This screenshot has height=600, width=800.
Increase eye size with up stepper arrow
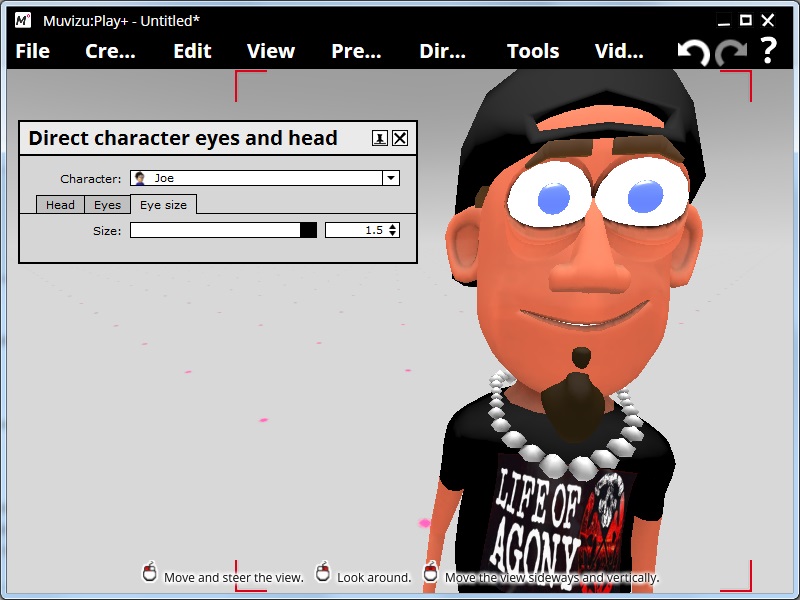tap(392, 227)
